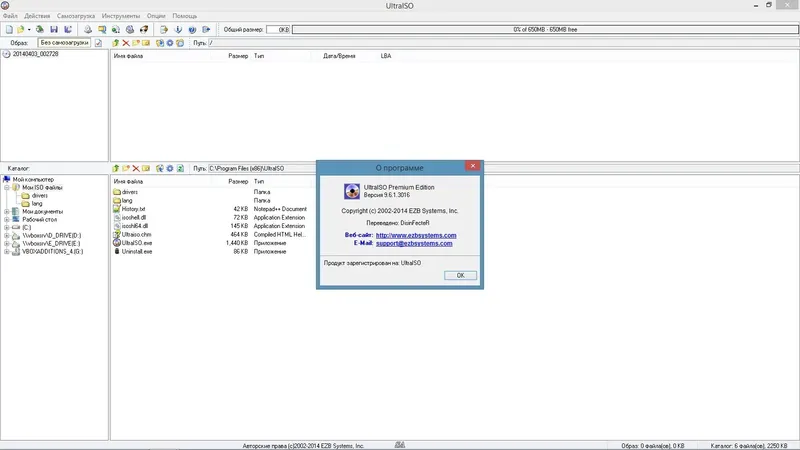Click the Save As toolbar icon
Screen dimensions: 800x450
tap(68, 30)
